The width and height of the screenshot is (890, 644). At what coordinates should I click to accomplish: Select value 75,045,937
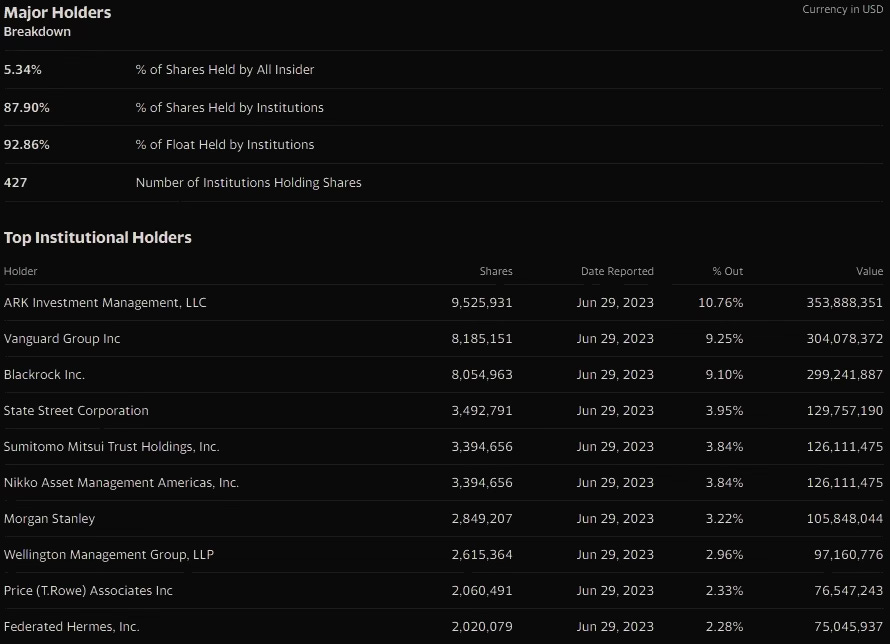tap(849, 627)
